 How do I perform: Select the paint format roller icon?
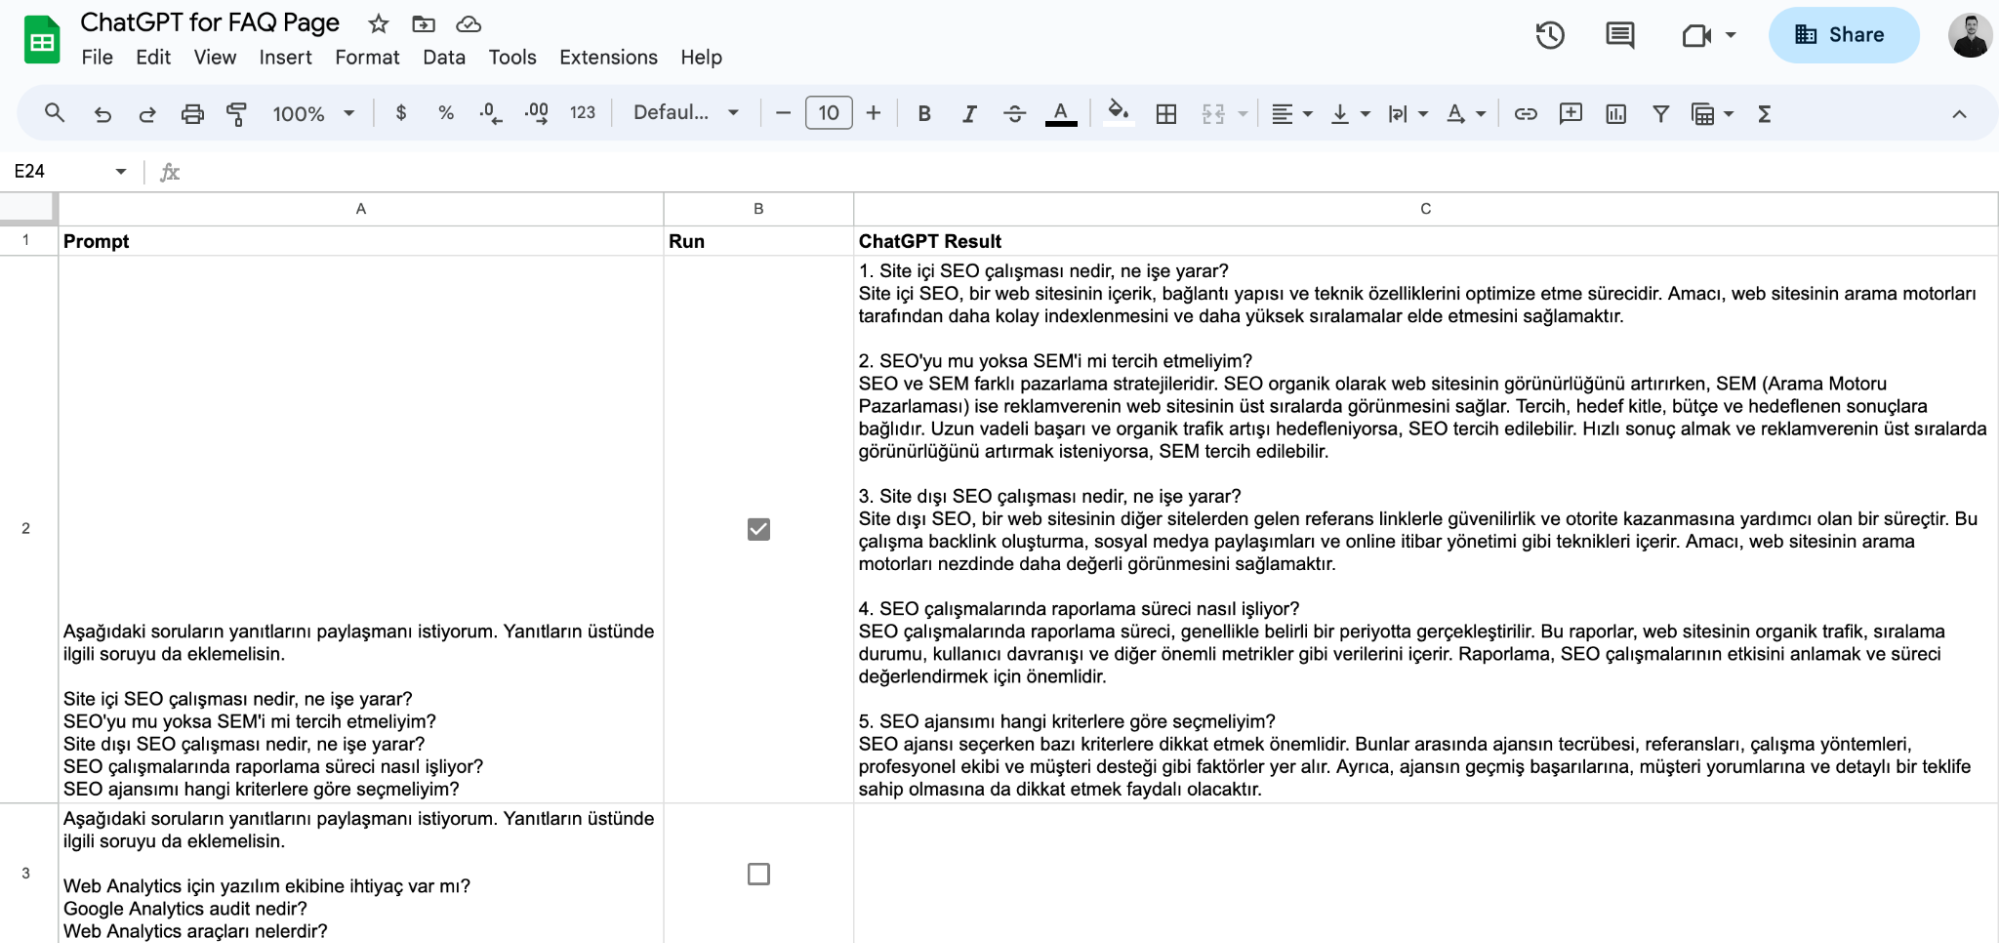(x=237, y=114)
